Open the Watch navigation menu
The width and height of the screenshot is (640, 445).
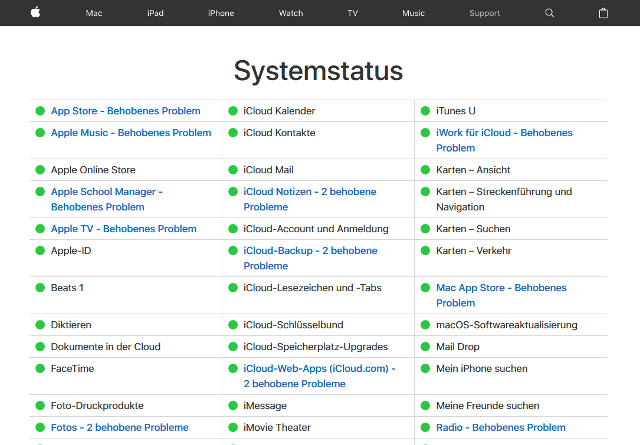tap(291, 13)
